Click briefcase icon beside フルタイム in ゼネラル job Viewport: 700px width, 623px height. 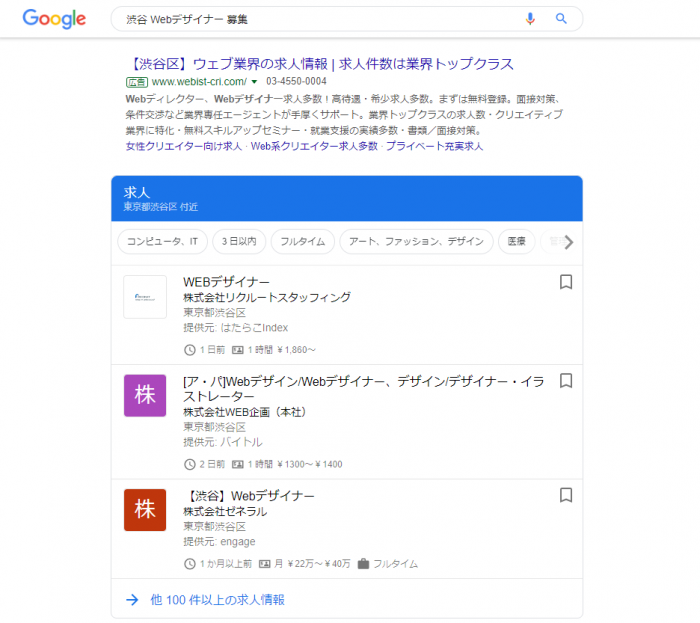pos(363,564)
